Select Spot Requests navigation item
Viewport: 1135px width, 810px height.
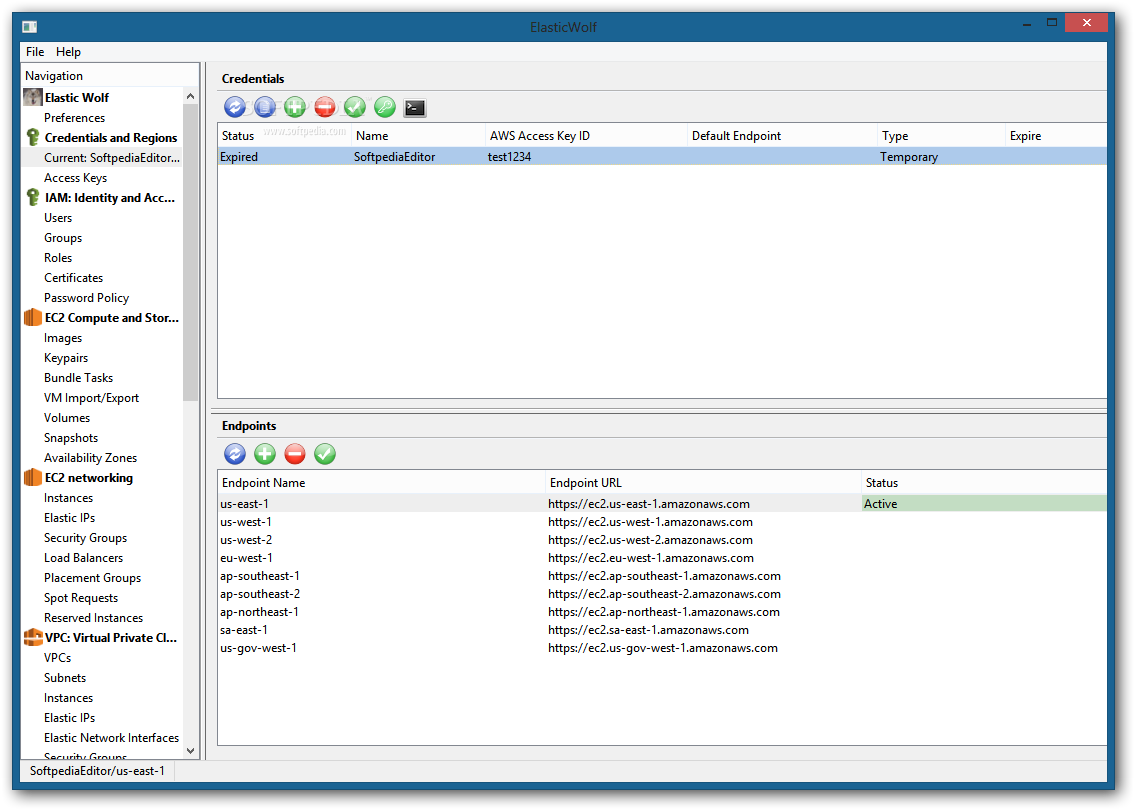[x=81, y=597]
